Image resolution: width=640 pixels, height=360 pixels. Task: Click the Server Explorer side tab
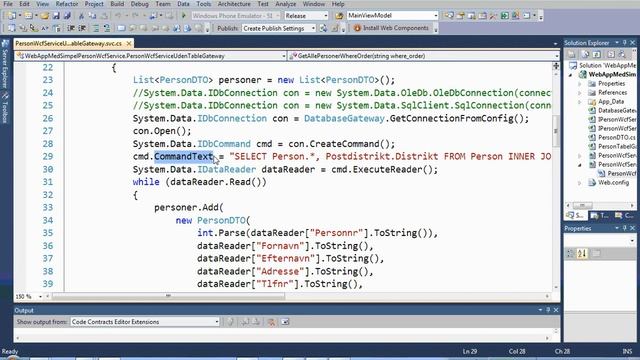pyautogui.click(x=5, y=63)
